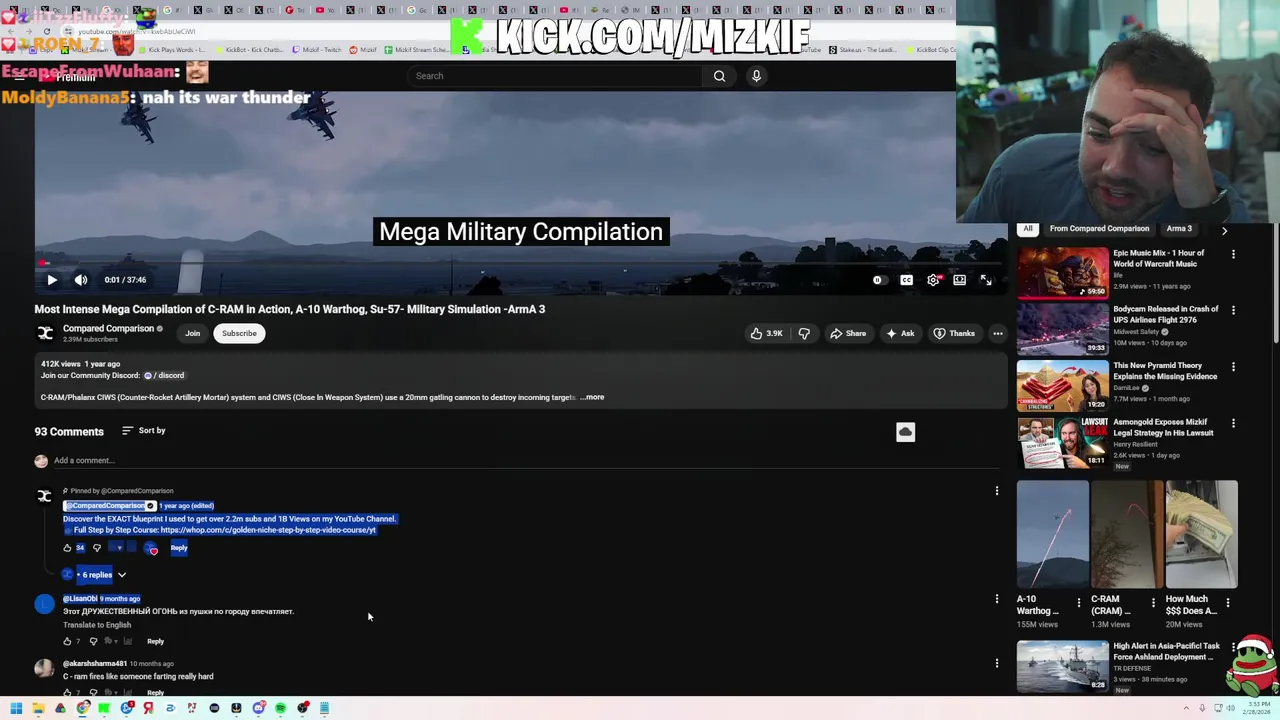Open High Alert in Asia-Pacific video thumbnail
Image resolution: width=1280 pixels, height=720 pixels.
coord(1063,666)
